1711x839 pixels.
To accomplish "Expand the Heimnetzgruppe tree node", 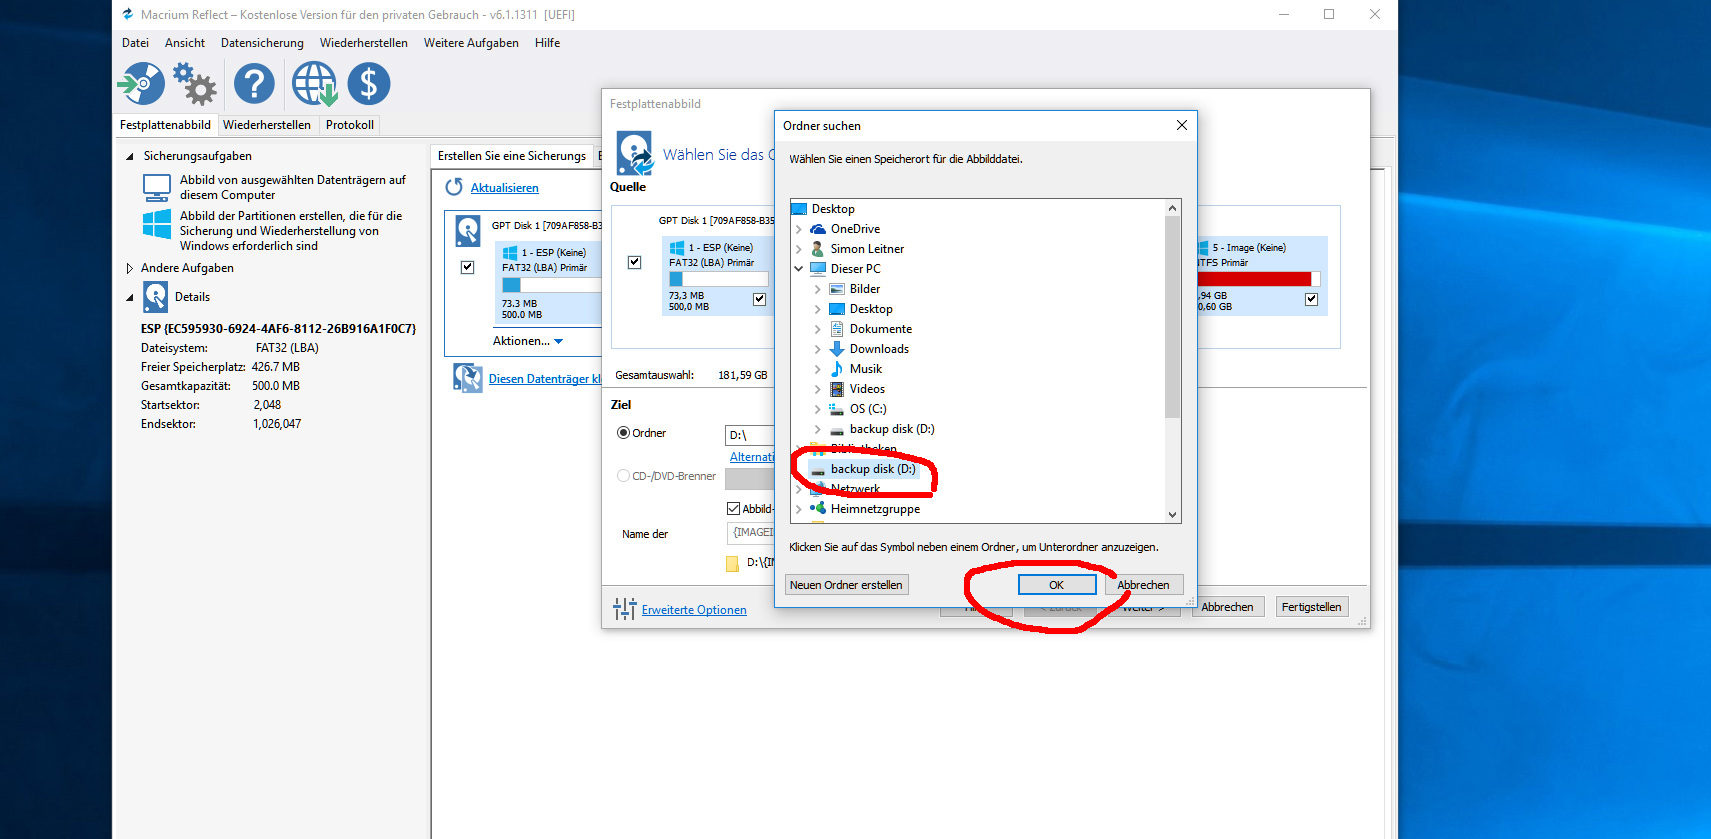I will click(798, 509).
